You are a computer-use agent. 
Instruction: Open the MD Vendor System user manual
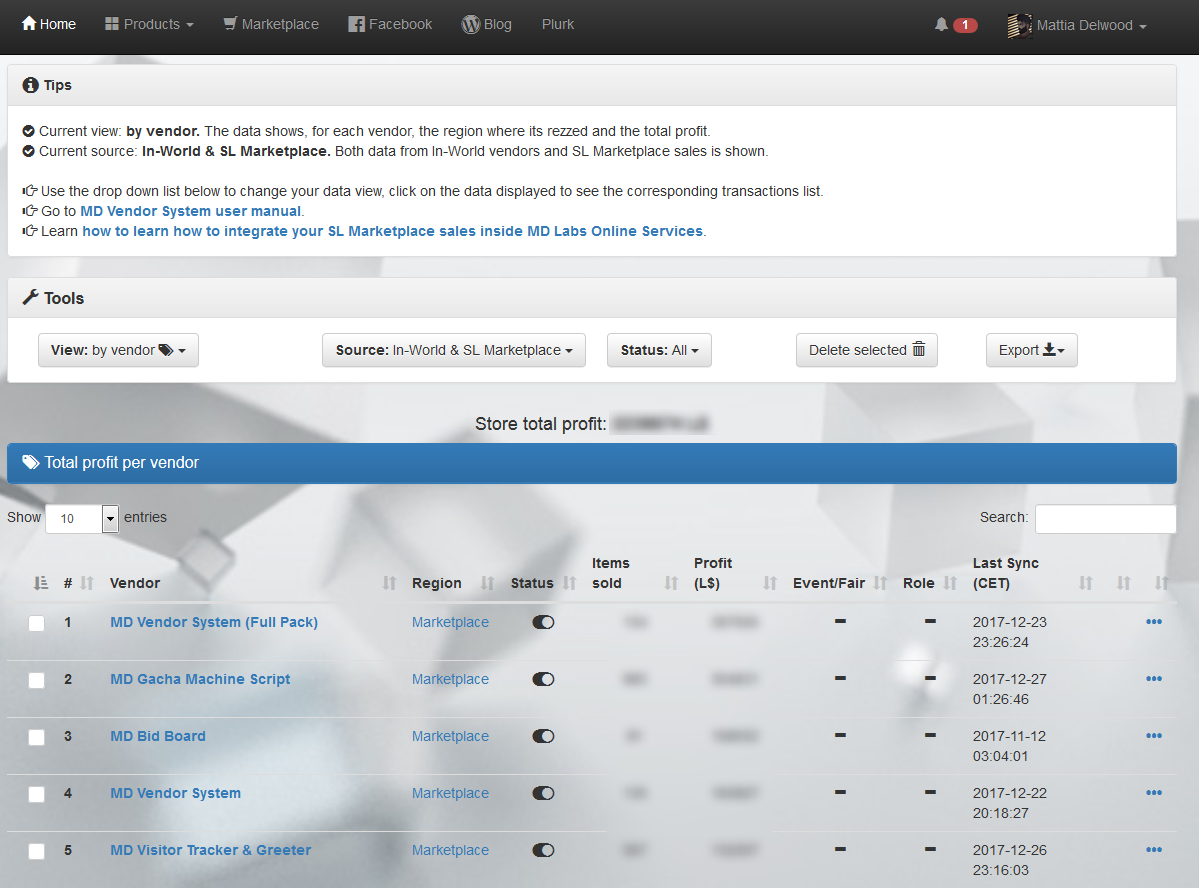point(190,211)
